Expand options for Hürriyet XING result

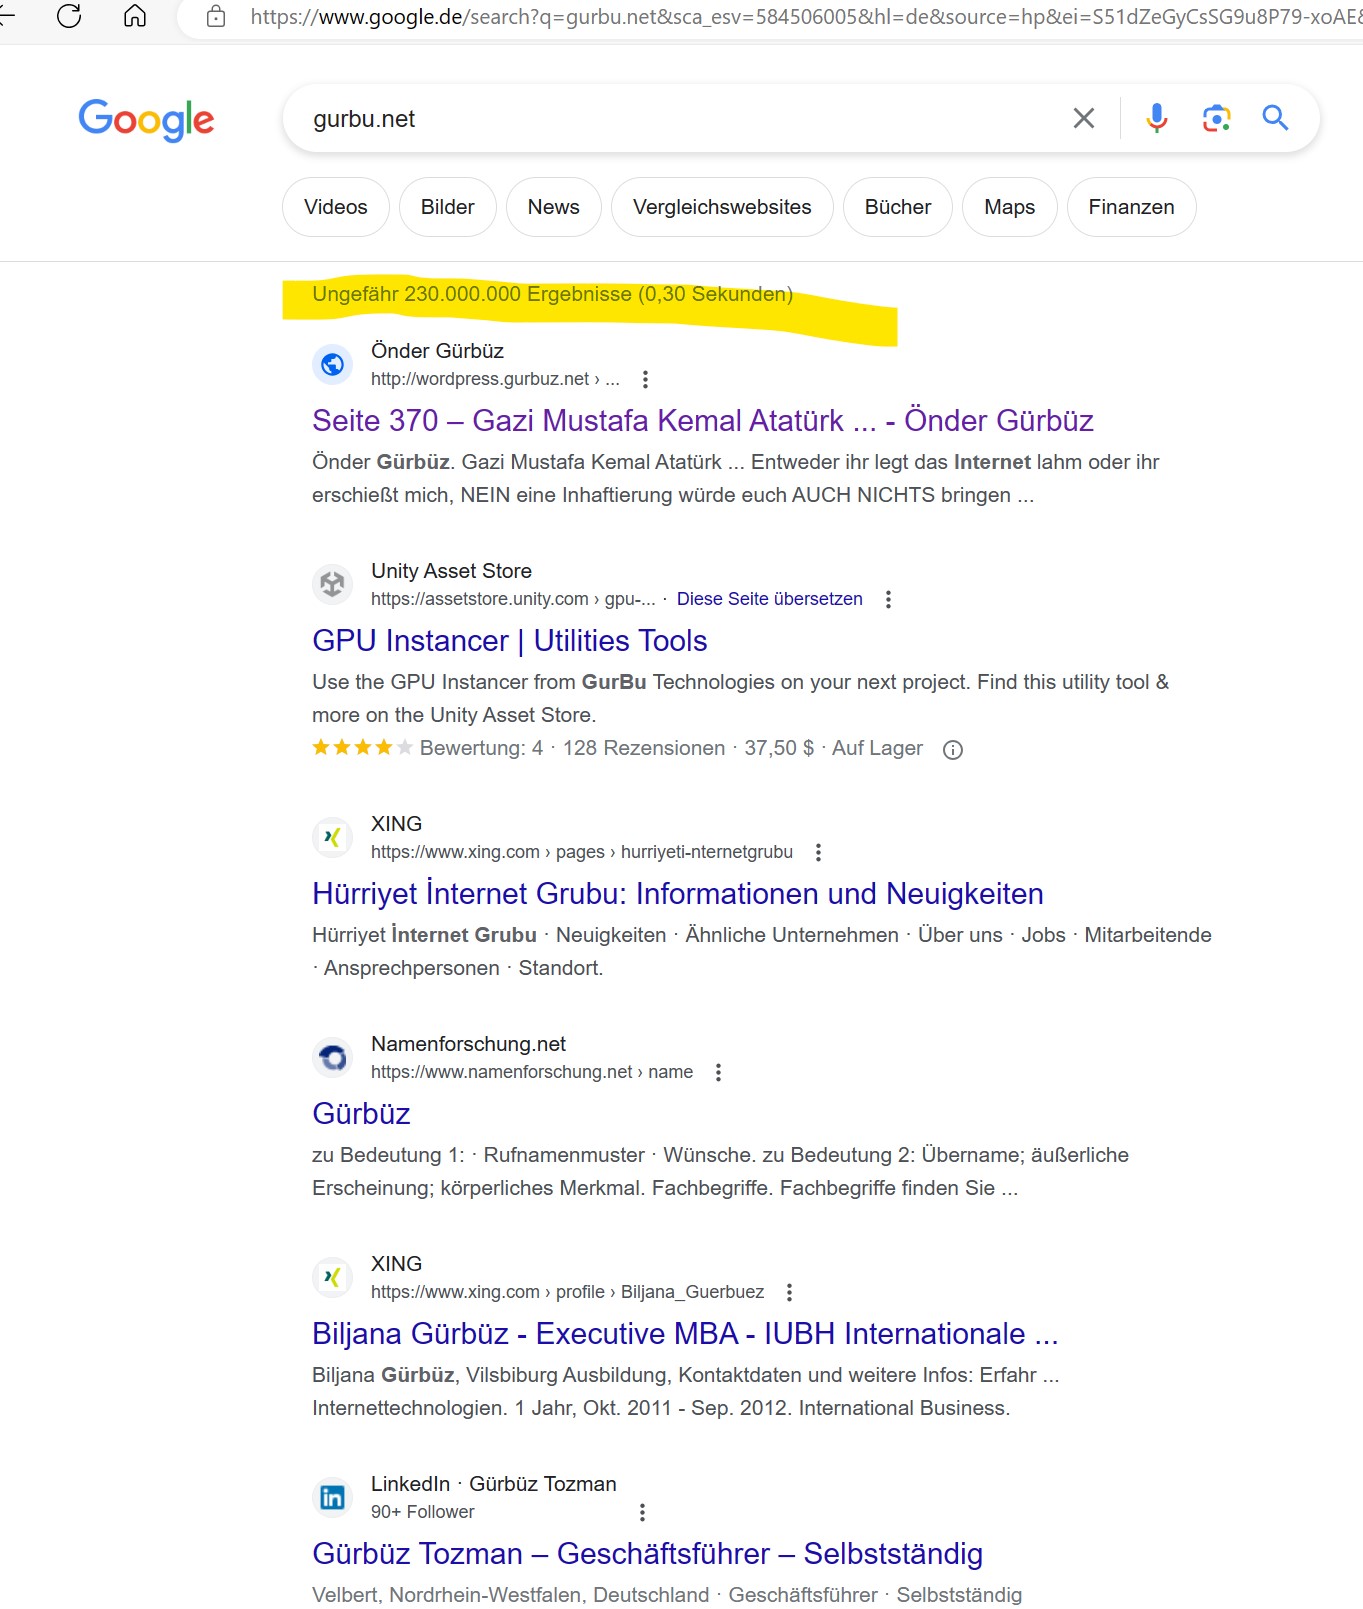pos(818,852)
